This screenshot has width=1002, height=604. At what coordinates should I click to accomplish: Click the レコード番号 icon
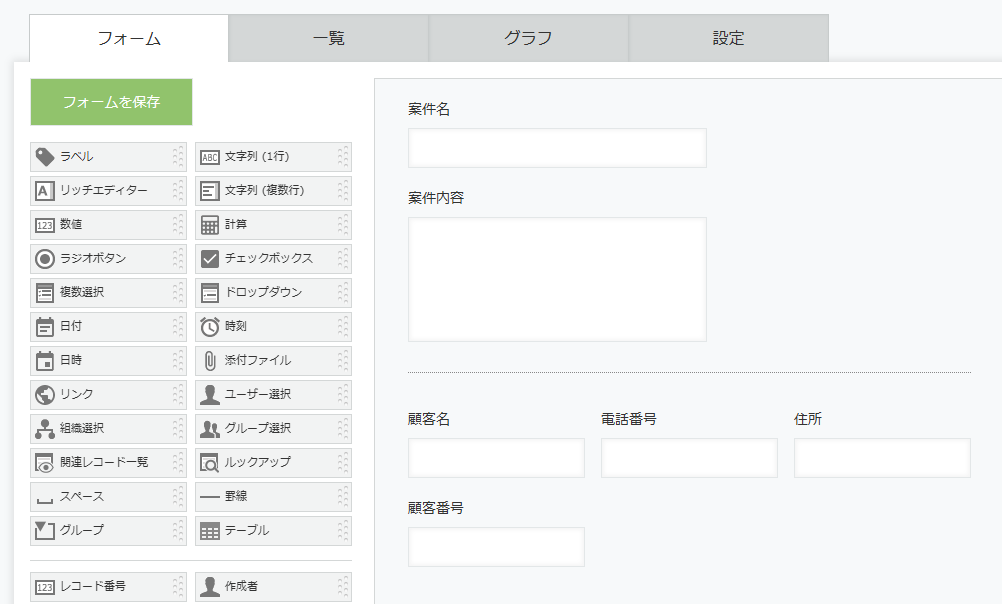[x=45, y=587]
